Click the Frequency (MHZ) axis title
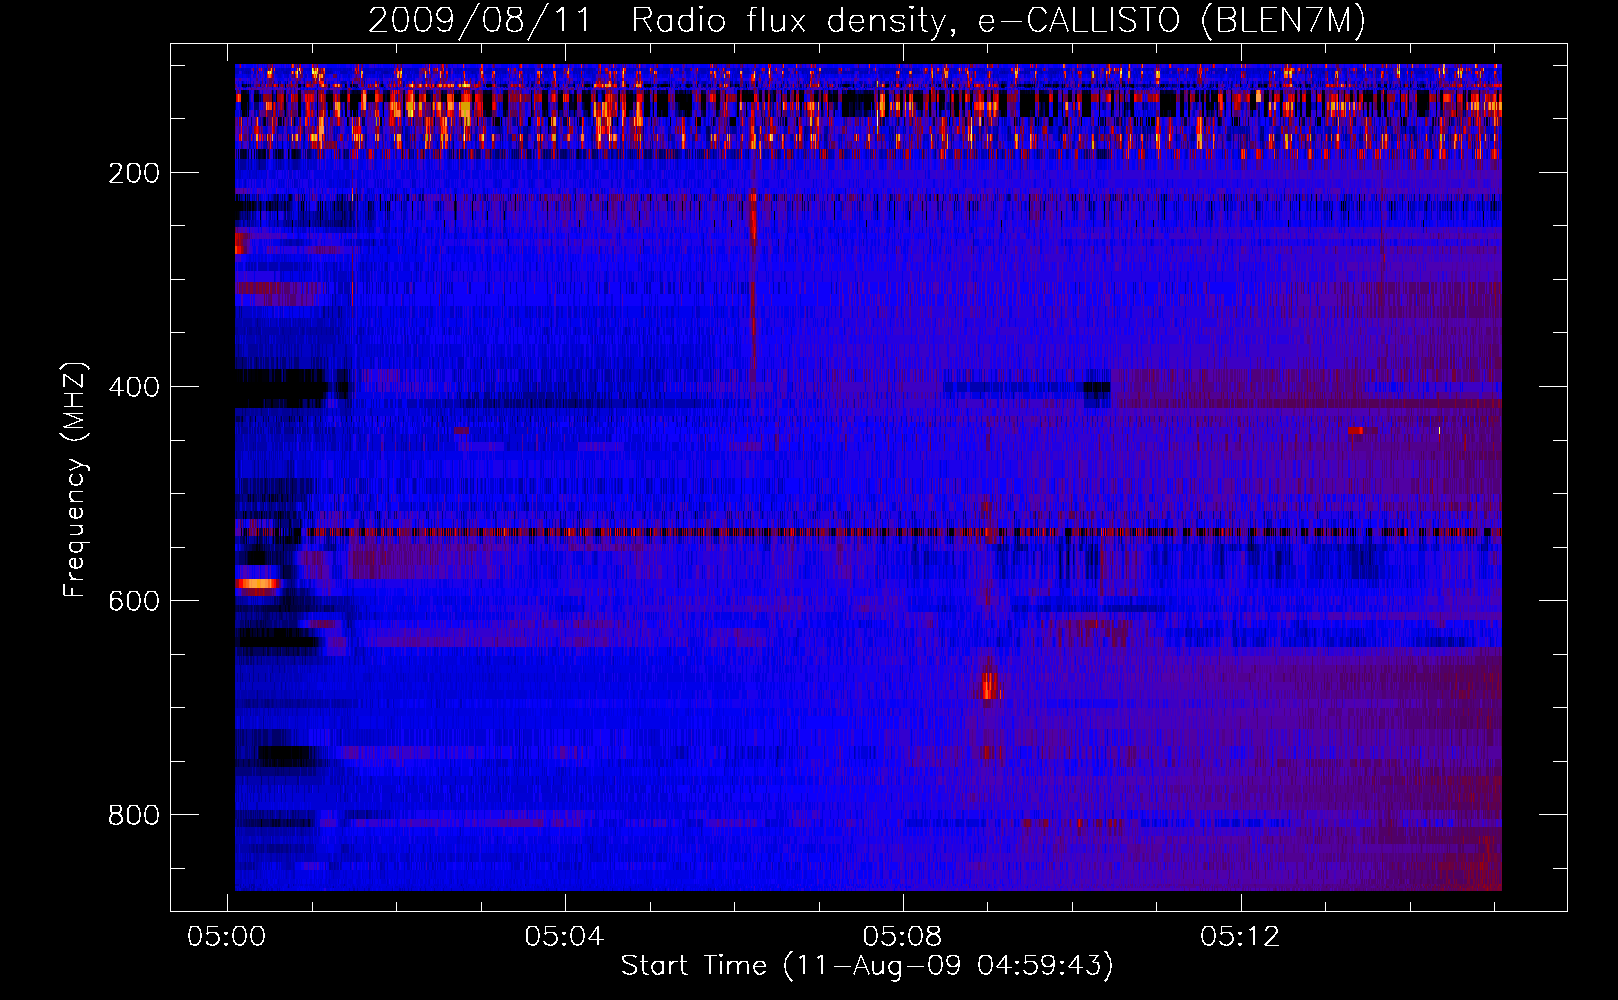Image resolution: width=1618 pixels, height=1000 pixels. coord(75,479)
